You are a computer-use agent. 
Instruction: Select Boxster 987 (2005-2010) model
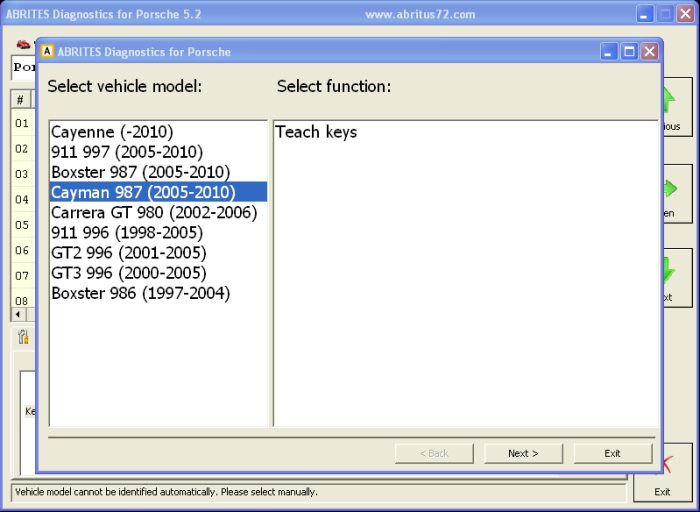[x=140, y=172]
